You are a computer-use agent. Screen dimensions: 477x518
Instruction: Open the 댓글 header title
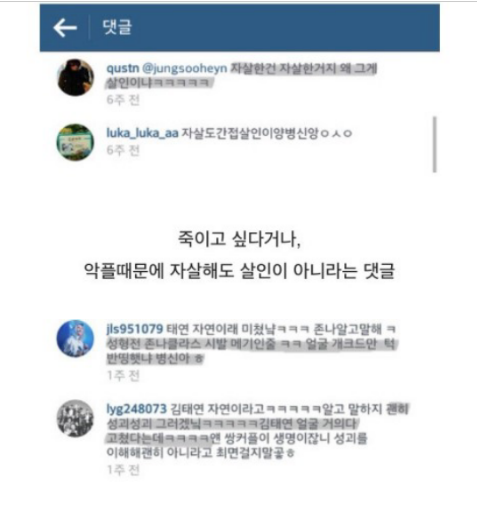coord(117,27)
